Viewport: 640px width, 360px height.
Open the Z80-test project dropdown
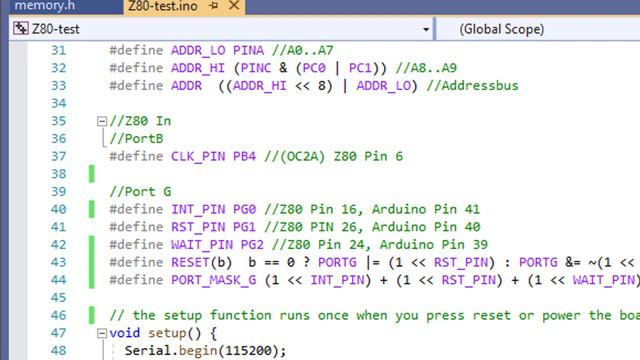click(426, 29)
